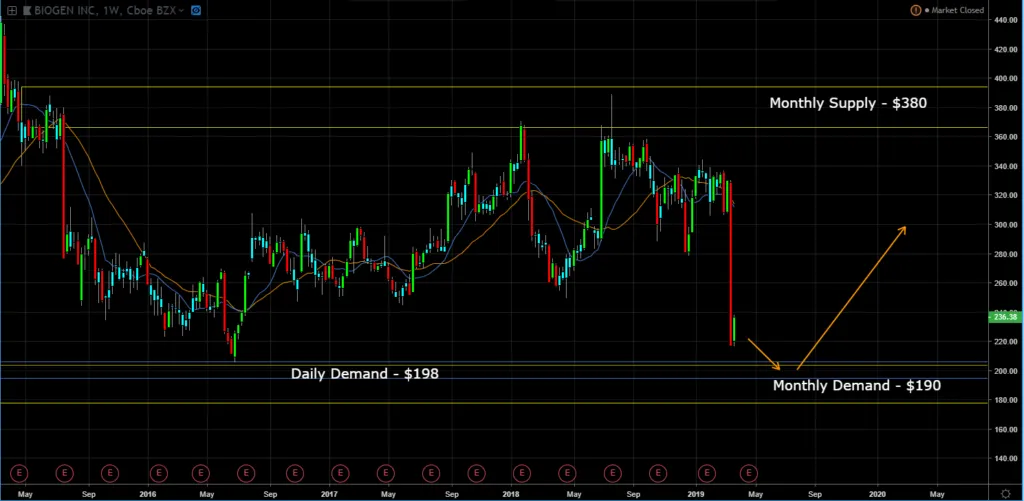Open earnings marker just after 2017 label
The height and width of the screenshot is (501, 1024).
point(340,472)
